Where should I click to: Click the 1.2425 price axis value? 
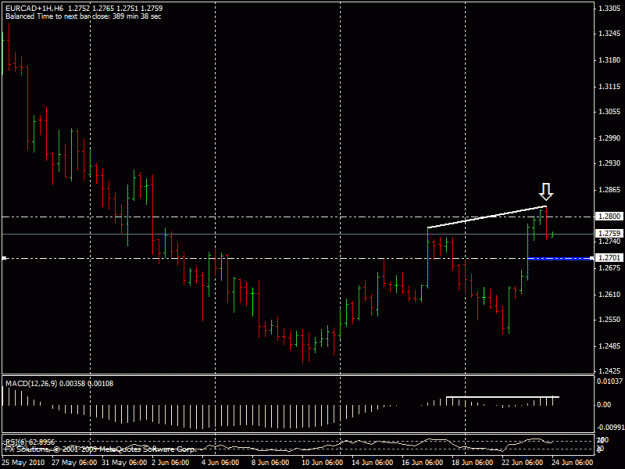609,371
